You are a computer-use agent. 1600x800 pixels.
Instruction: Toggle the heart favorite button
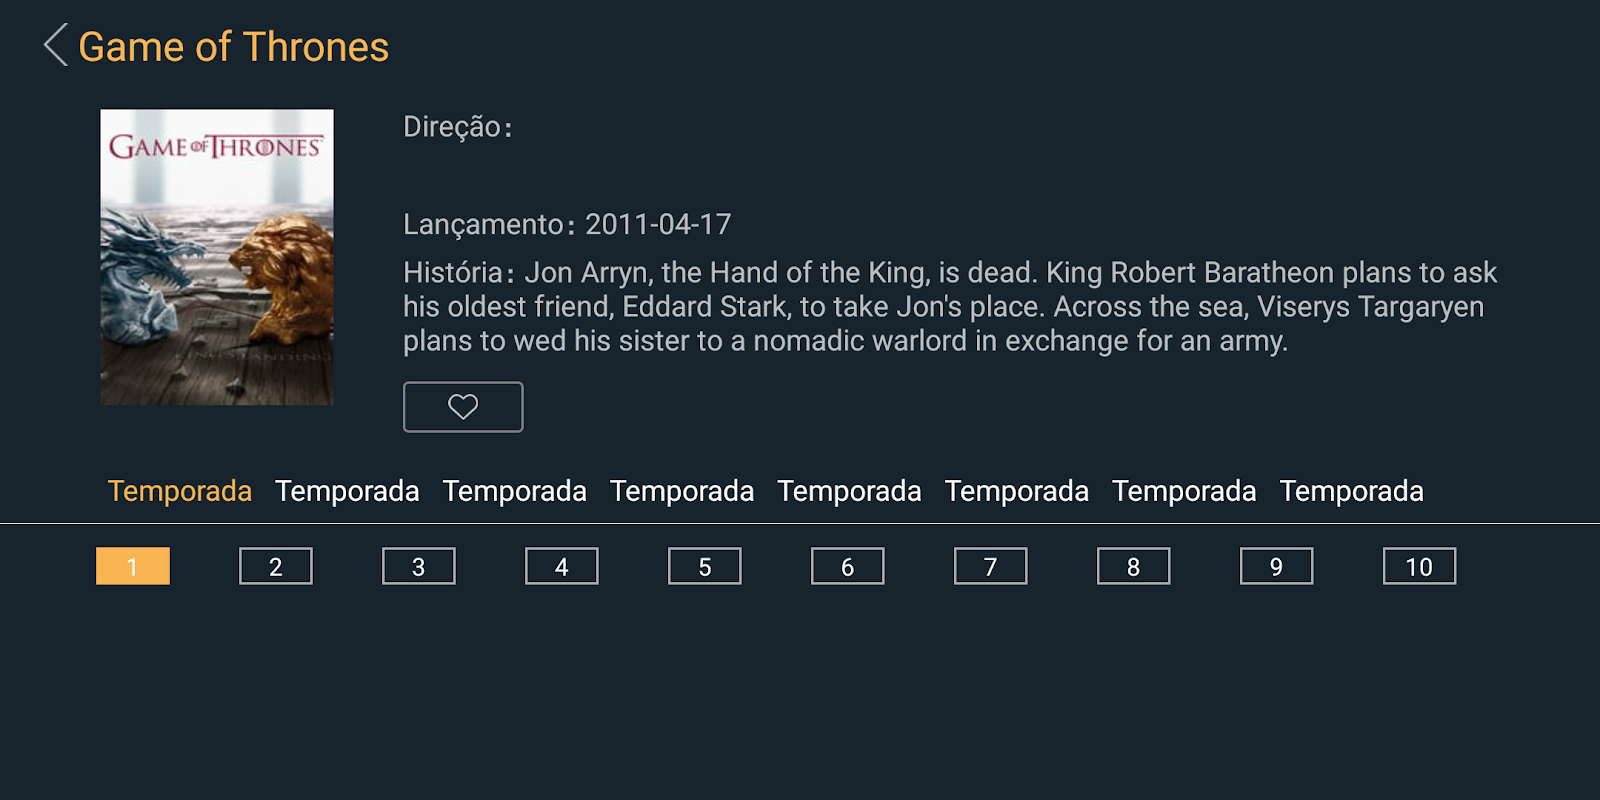[463, 407]
